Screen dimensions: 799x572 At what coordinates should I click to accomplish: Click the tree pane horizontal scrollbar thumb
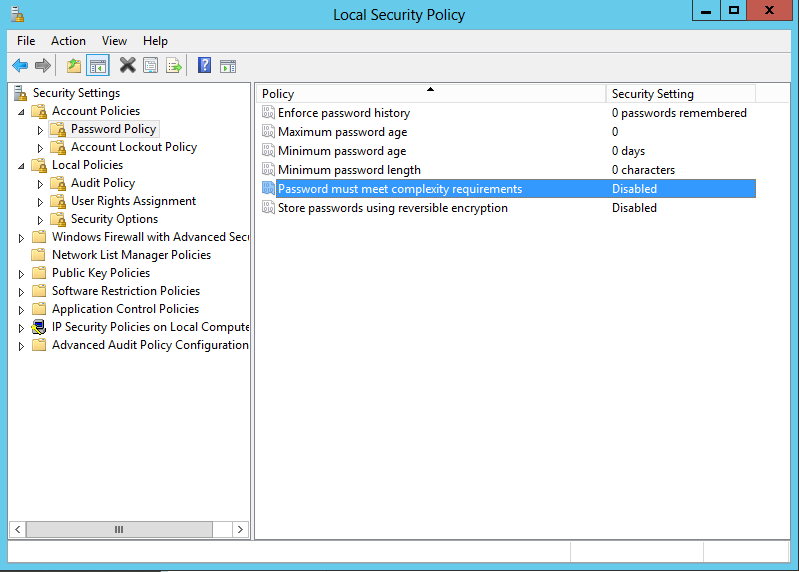(118, 529)
